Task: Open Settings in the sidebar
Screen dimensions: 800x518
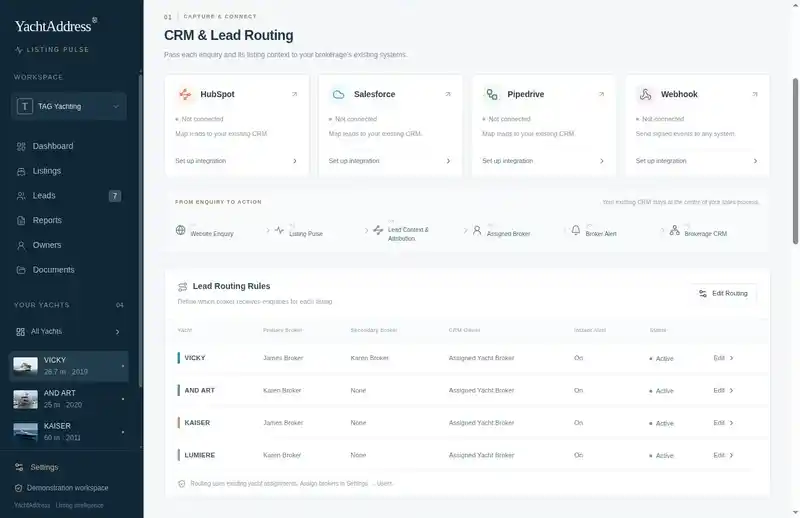Action: click(44, 467)
